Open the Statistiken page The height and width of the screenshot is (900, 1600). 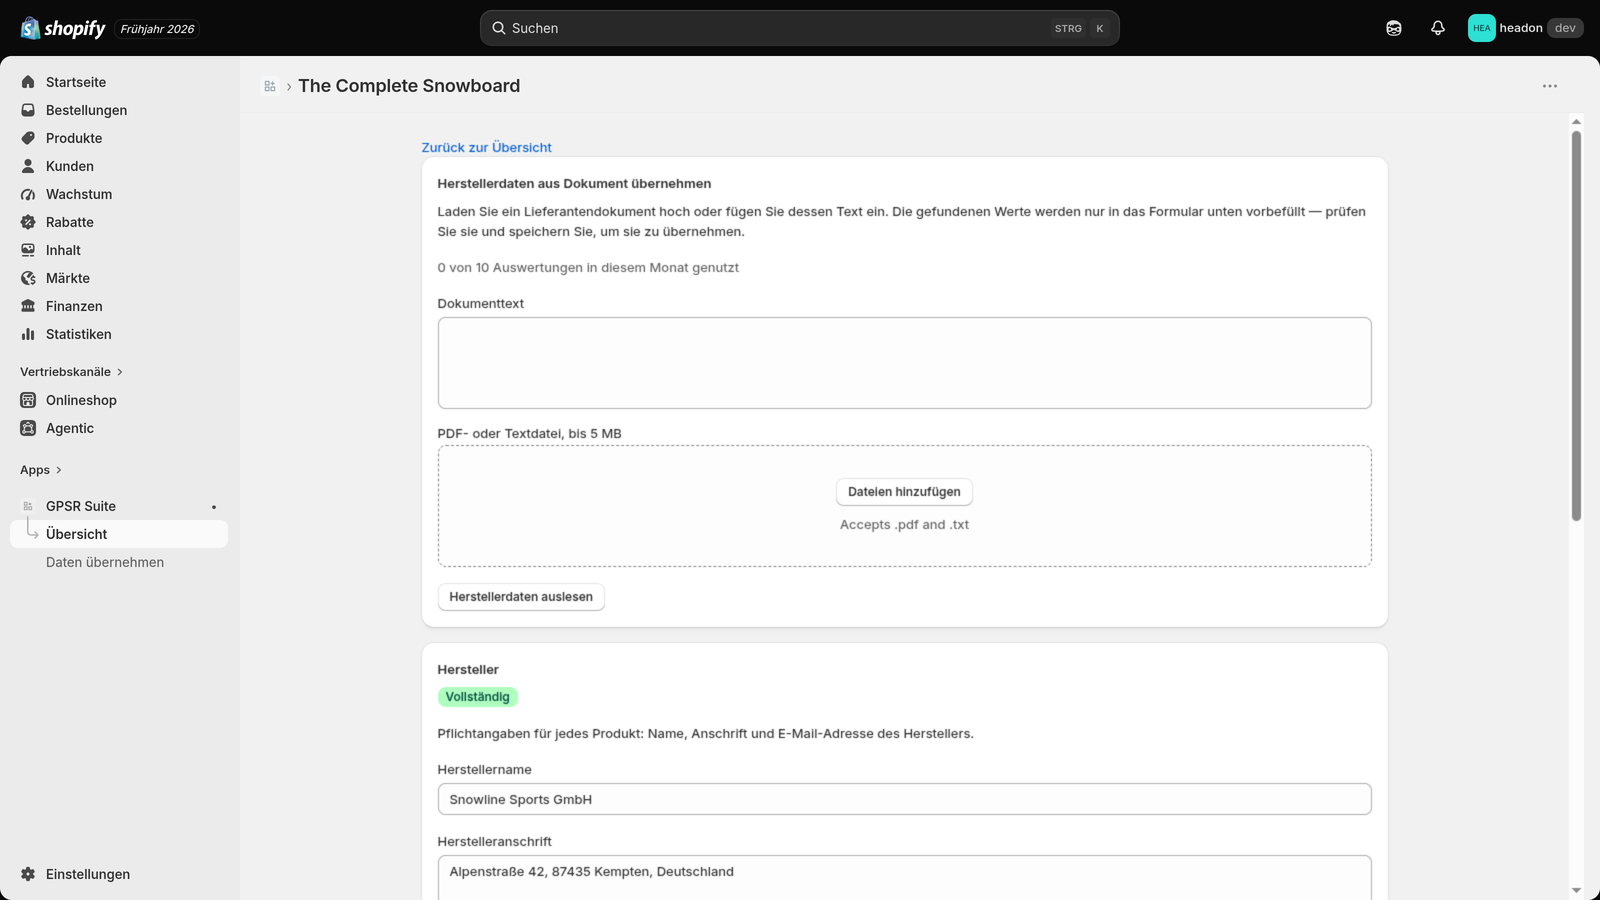coord(119,334)
